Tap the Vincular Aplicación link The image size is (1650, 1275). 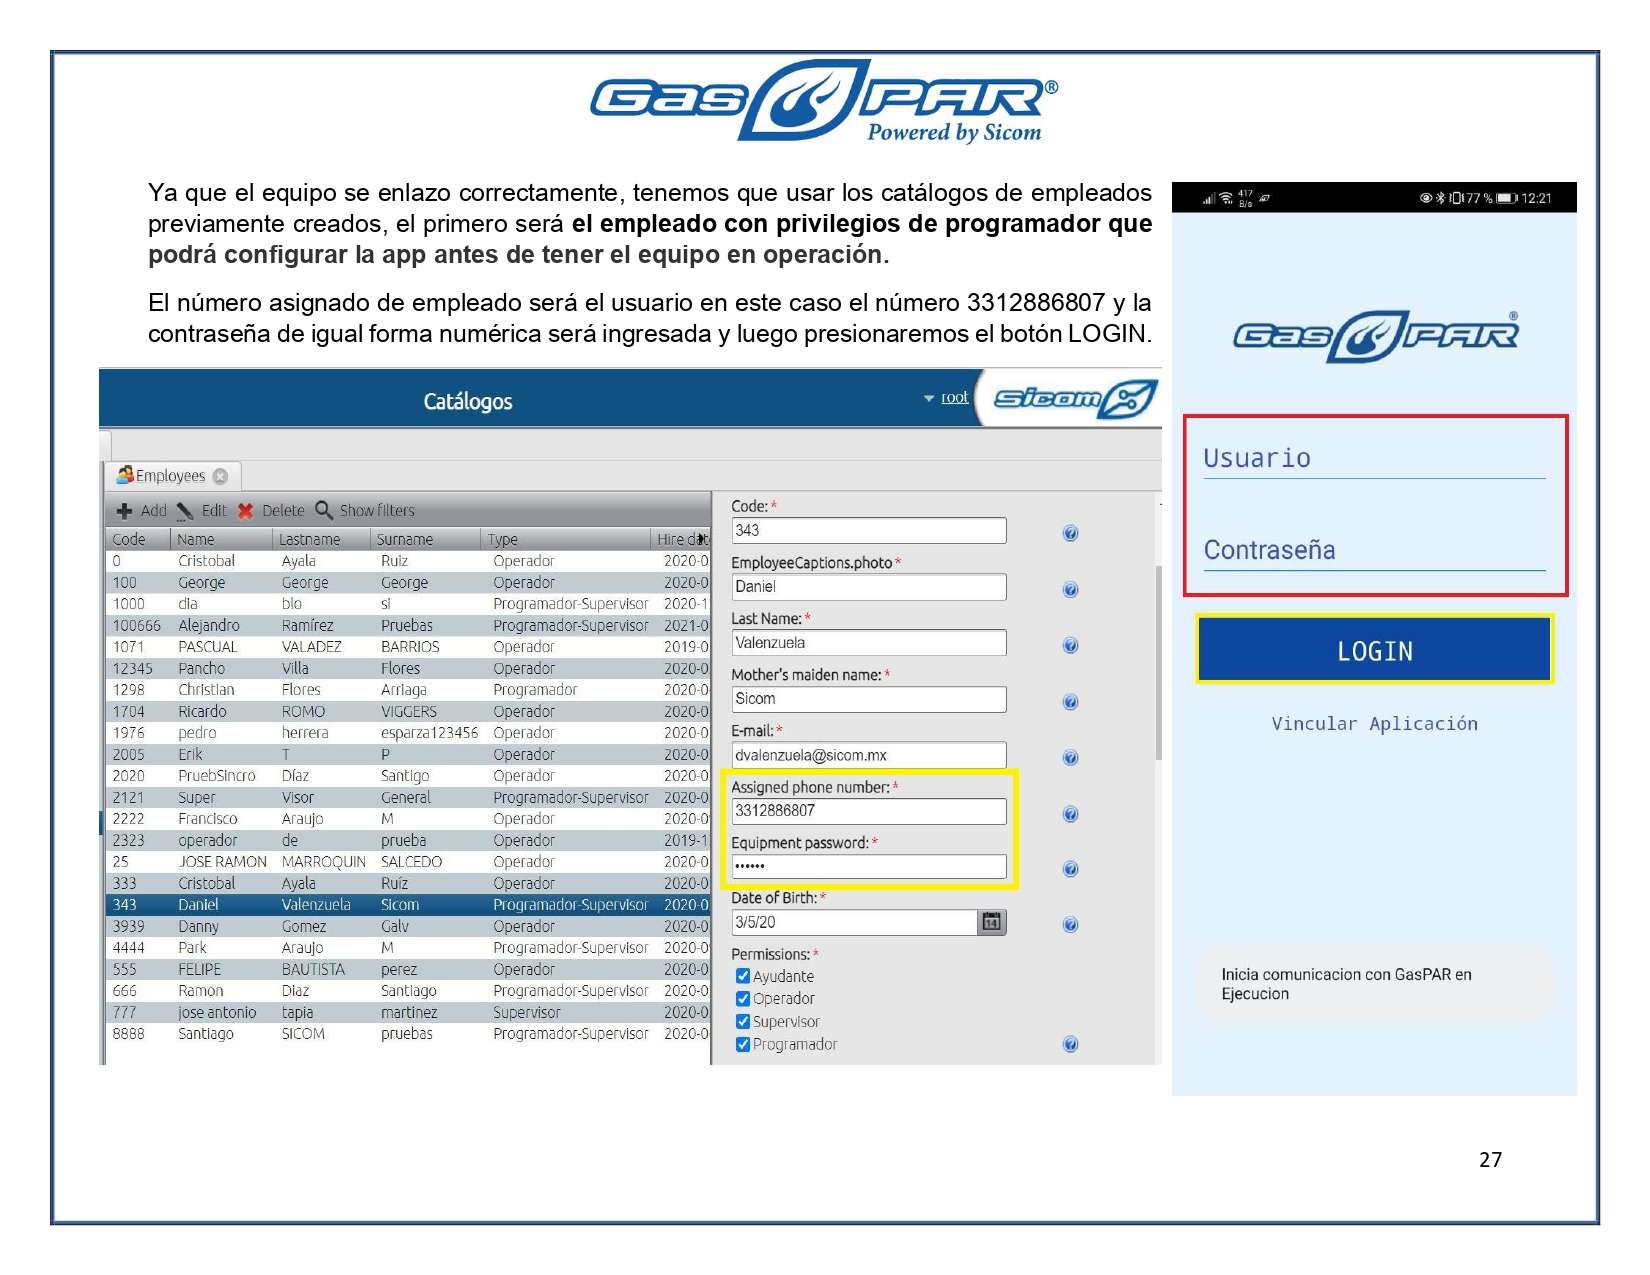(x=1374, y=724)
